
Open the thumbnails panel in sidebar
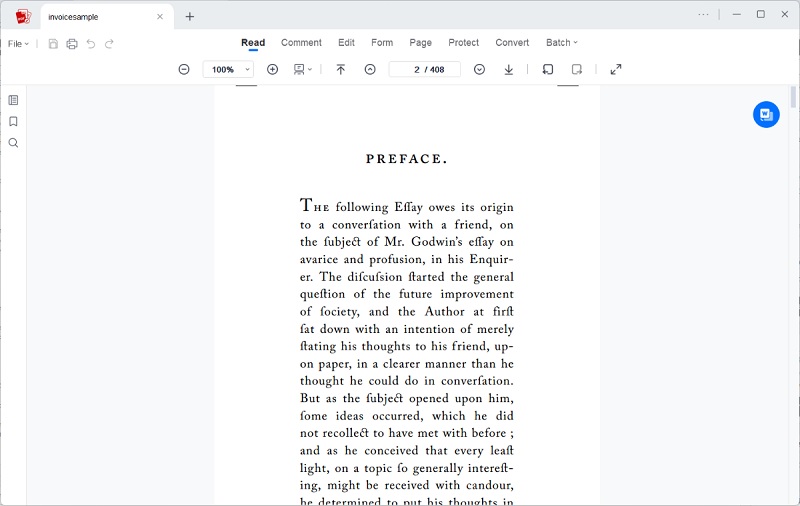(14, 100)
